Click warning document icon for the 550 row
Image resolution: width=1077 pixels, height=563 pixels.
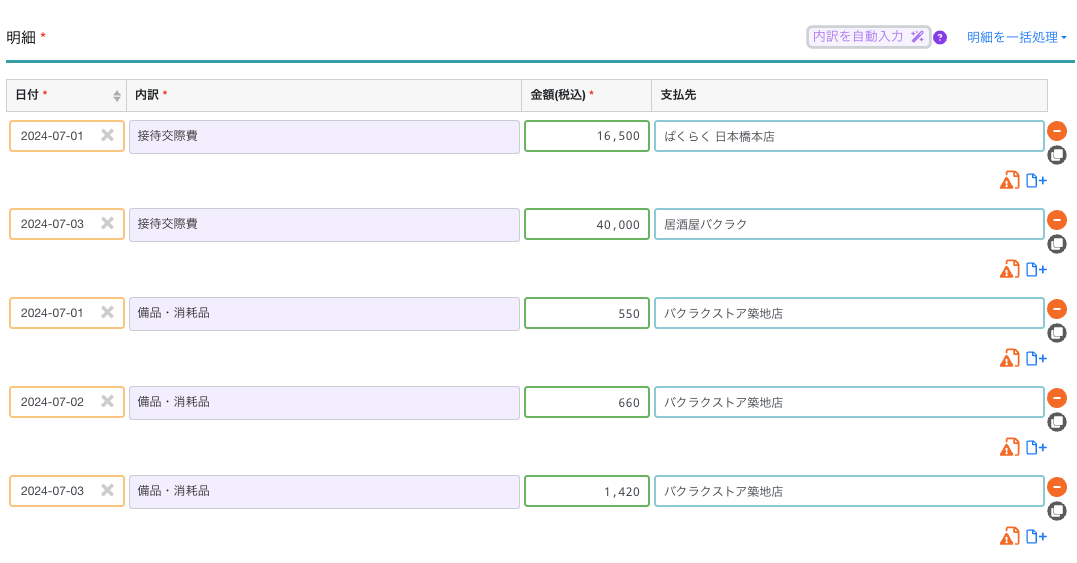[x=1010, y=358]
